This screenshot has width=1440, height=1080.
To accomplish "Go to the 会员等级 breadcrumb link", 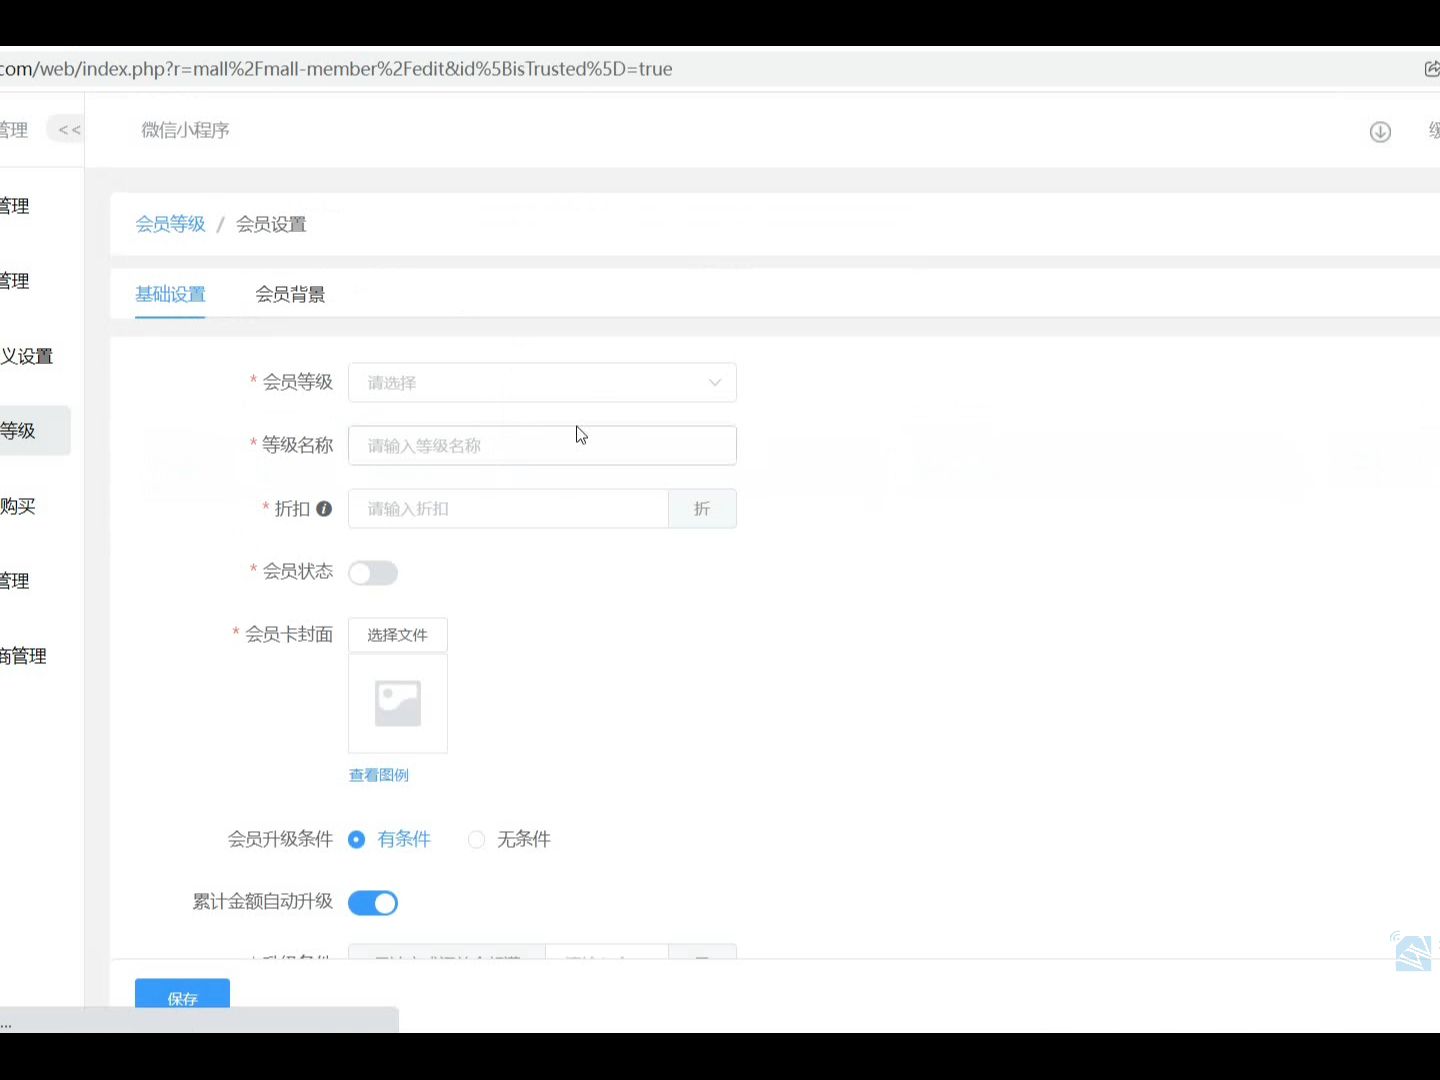I will pos(170,224).
